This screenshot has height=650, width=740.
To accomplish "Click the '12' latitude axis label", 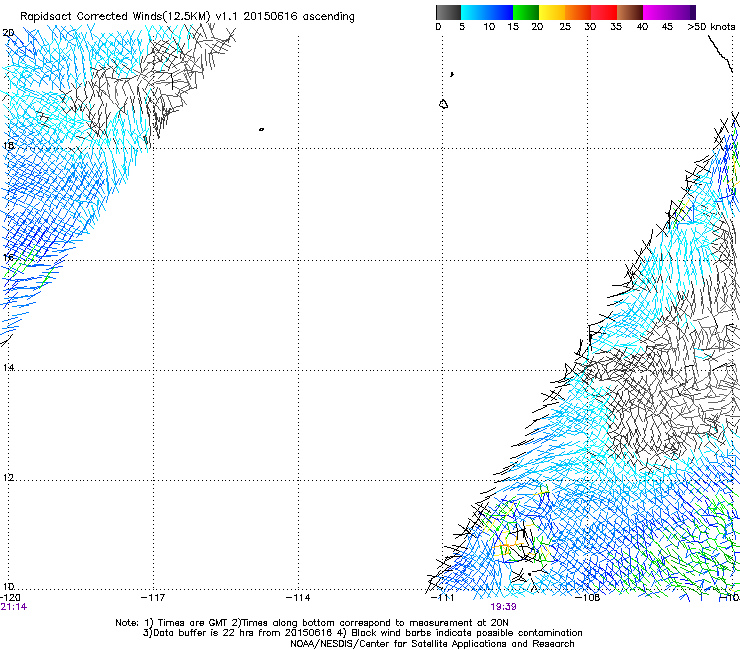I will pyautogui.click(x=8, y=478).
